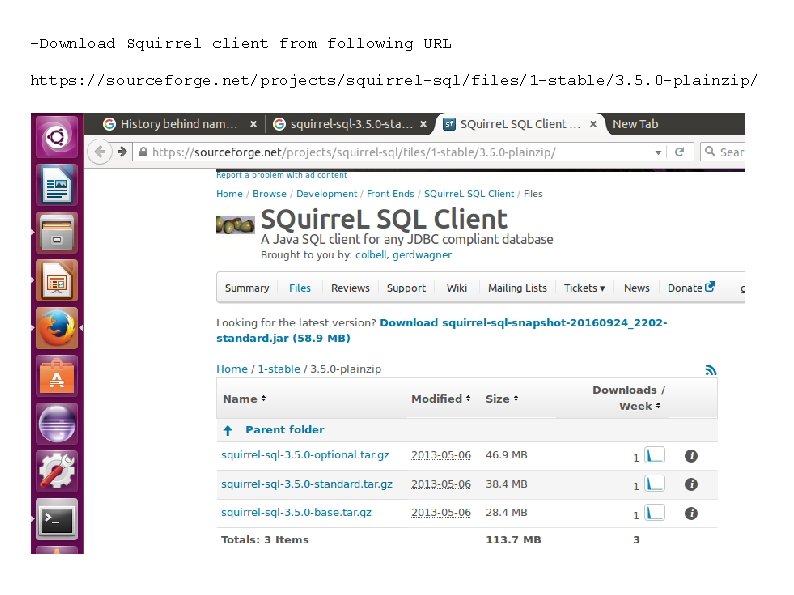
Task: Sort by Downloads / Week
Action: [x=628, y=398]
